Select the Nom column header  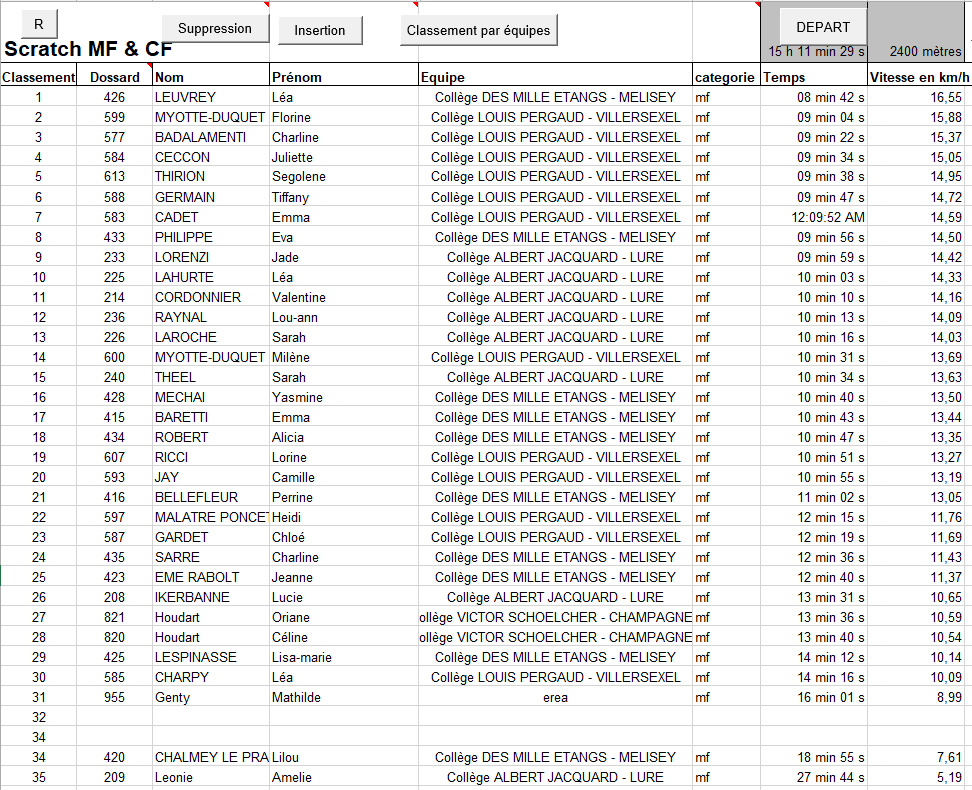coord(211,77)
